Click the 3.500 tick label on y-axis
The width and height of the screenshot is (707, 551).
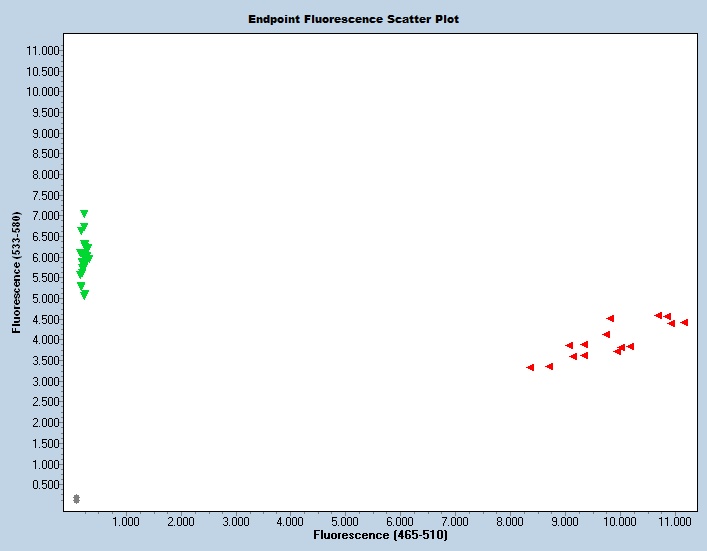click(45, 361)
